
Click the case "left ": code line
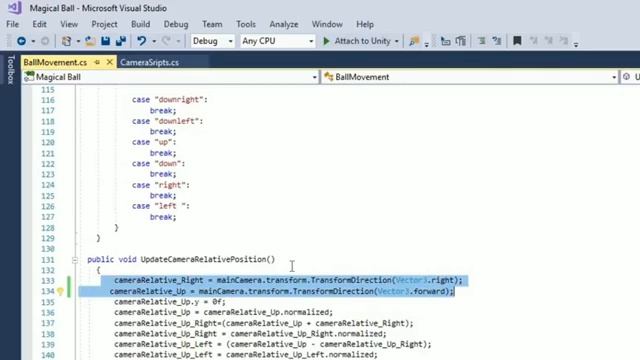[x=161, y=206]
